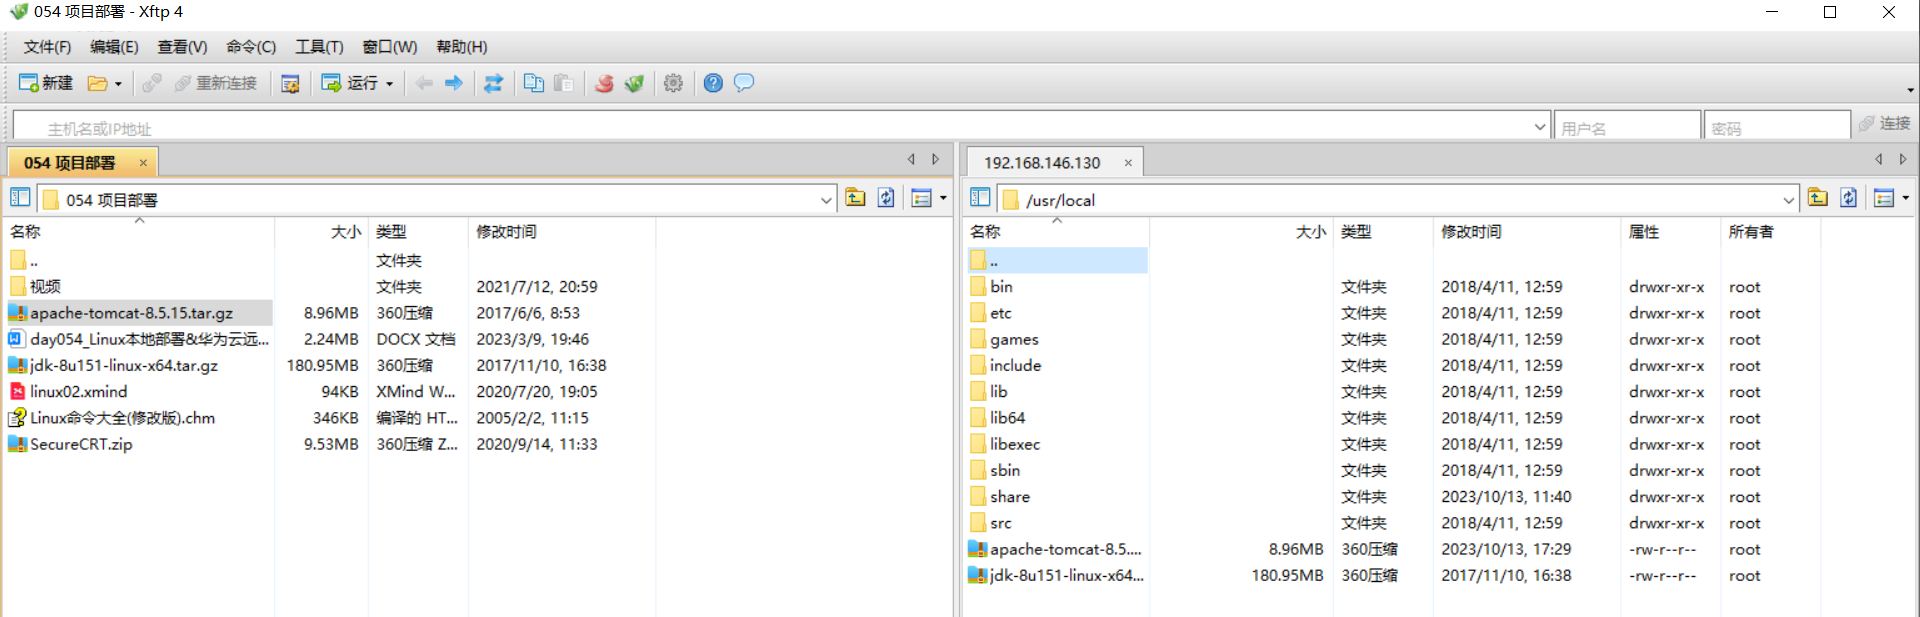Expand the host address dropdown arrow
Viewport: 1920px width, 617px height.
(x=1540, y=127)
